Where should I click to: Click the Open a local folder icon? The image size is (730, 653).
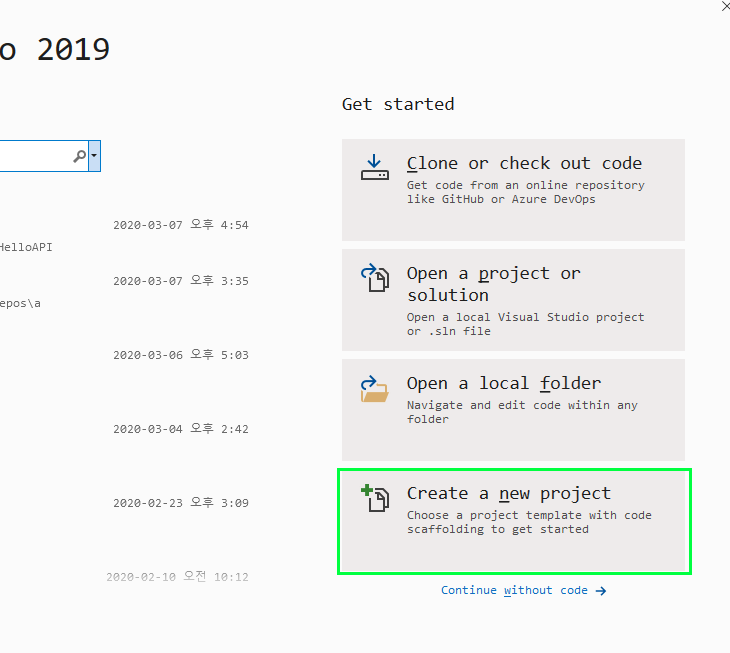[375, 389]
